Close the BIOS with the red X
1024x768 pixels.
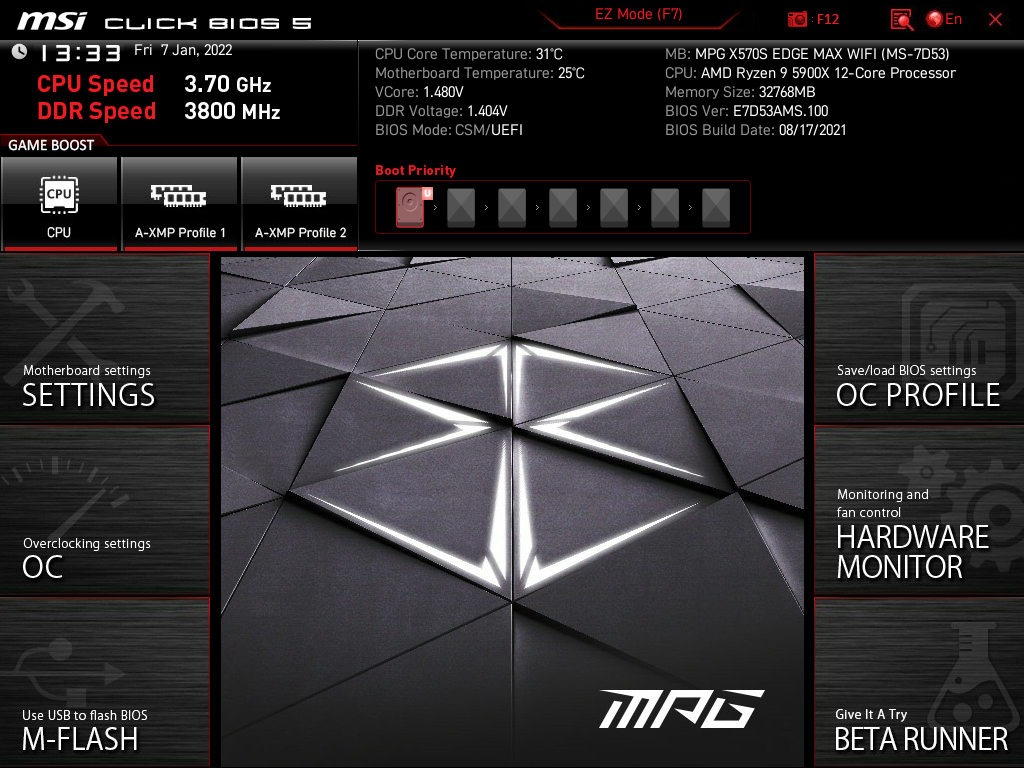pyautogui.click(x=995, y=20)
